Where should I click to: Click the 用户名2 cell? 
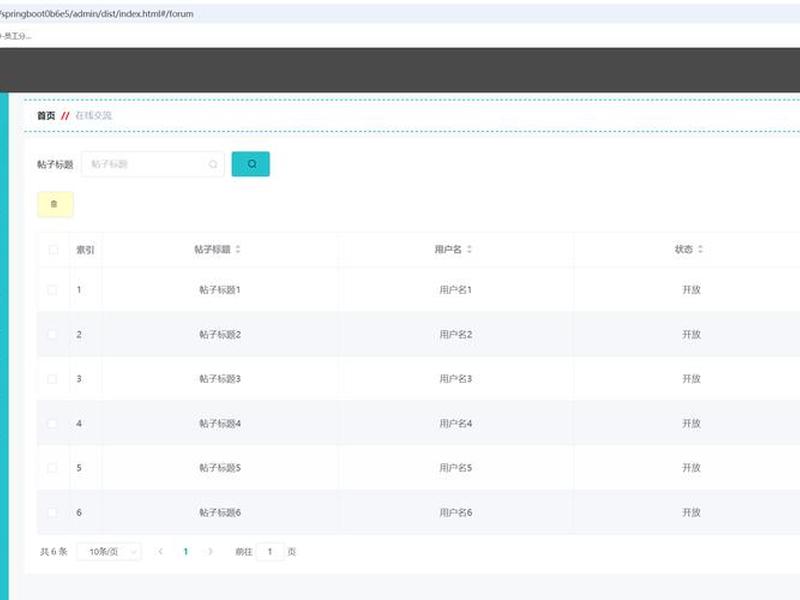[456, 334]
